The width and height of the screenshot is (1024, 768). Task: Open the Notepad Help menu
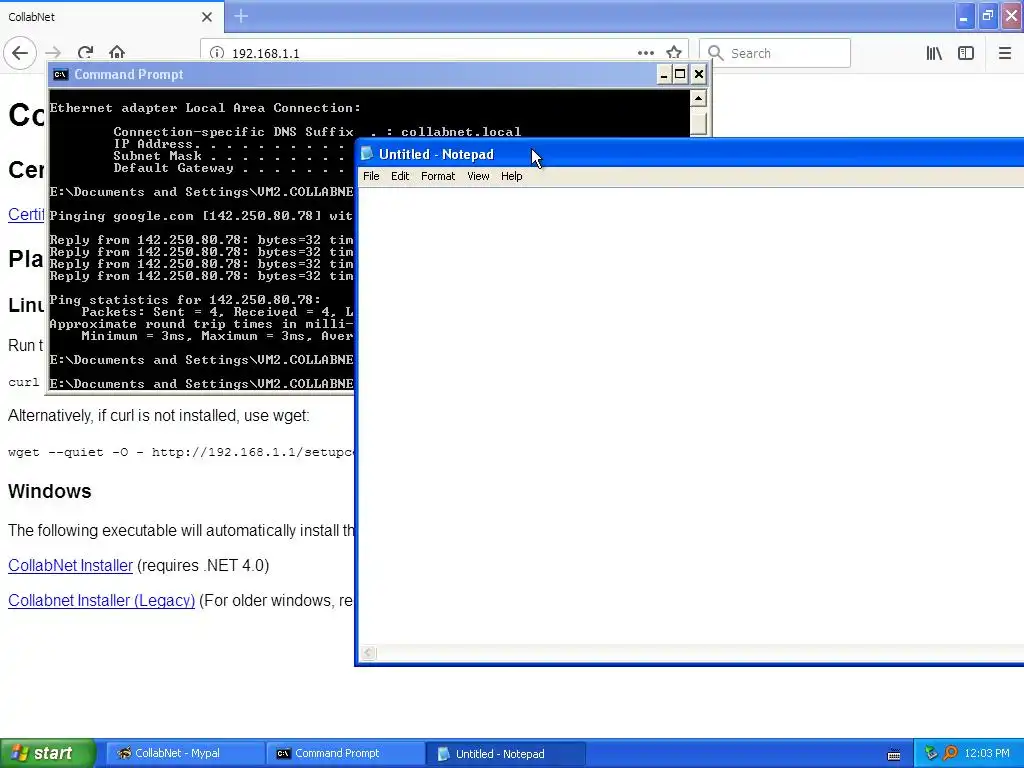[511, 176]
